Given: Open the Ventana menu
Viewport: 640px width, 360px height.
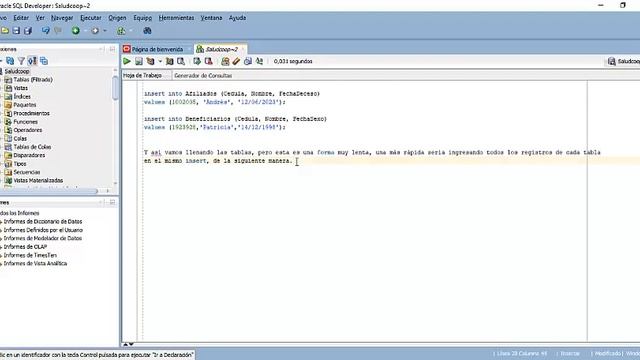Looking at the screenshot, I should (x=211, y=18).
